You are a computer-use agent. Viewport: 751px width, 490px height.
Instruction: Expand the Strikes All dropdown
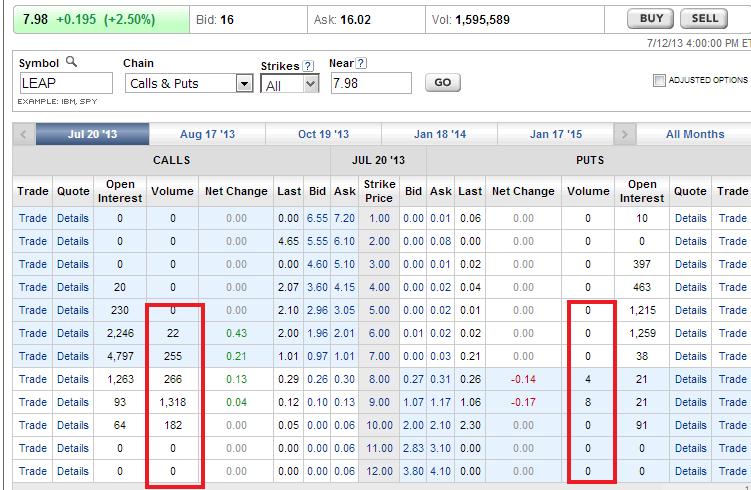(x=309, y=85)
